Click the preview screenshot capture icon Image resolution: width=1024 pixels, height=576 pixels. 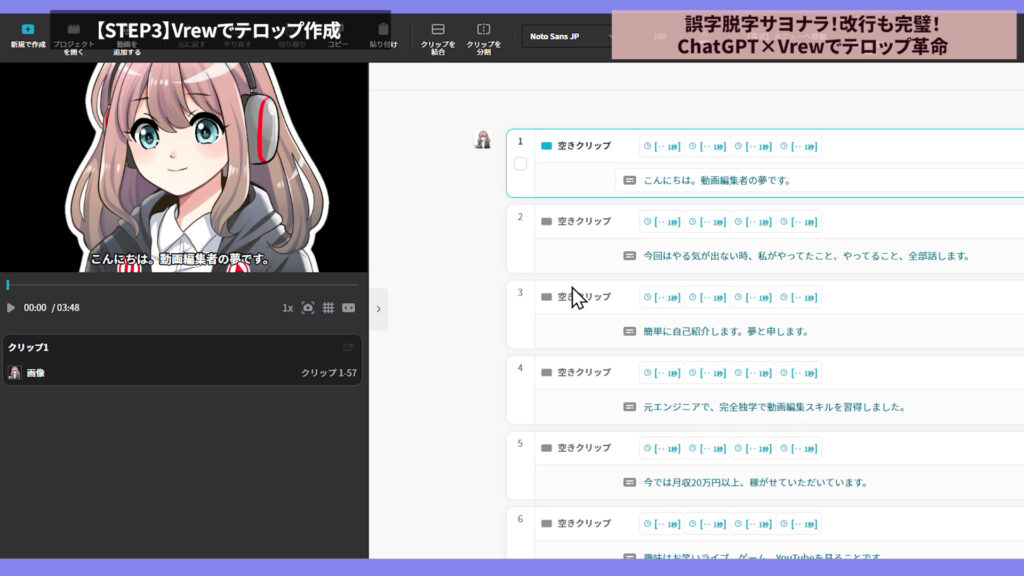(x=308, y=308)
